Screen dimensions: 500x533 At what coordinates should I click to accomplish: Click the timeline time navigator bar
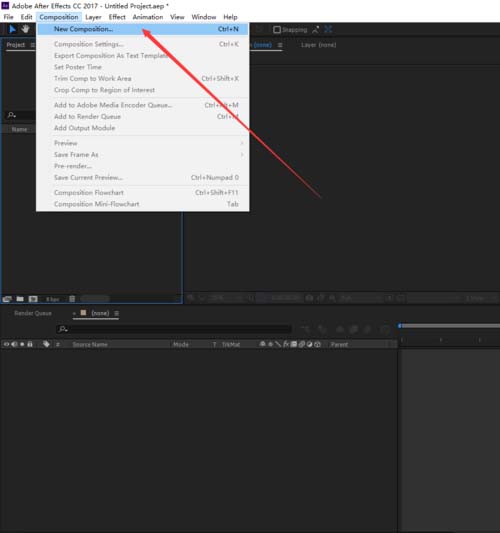449,326
